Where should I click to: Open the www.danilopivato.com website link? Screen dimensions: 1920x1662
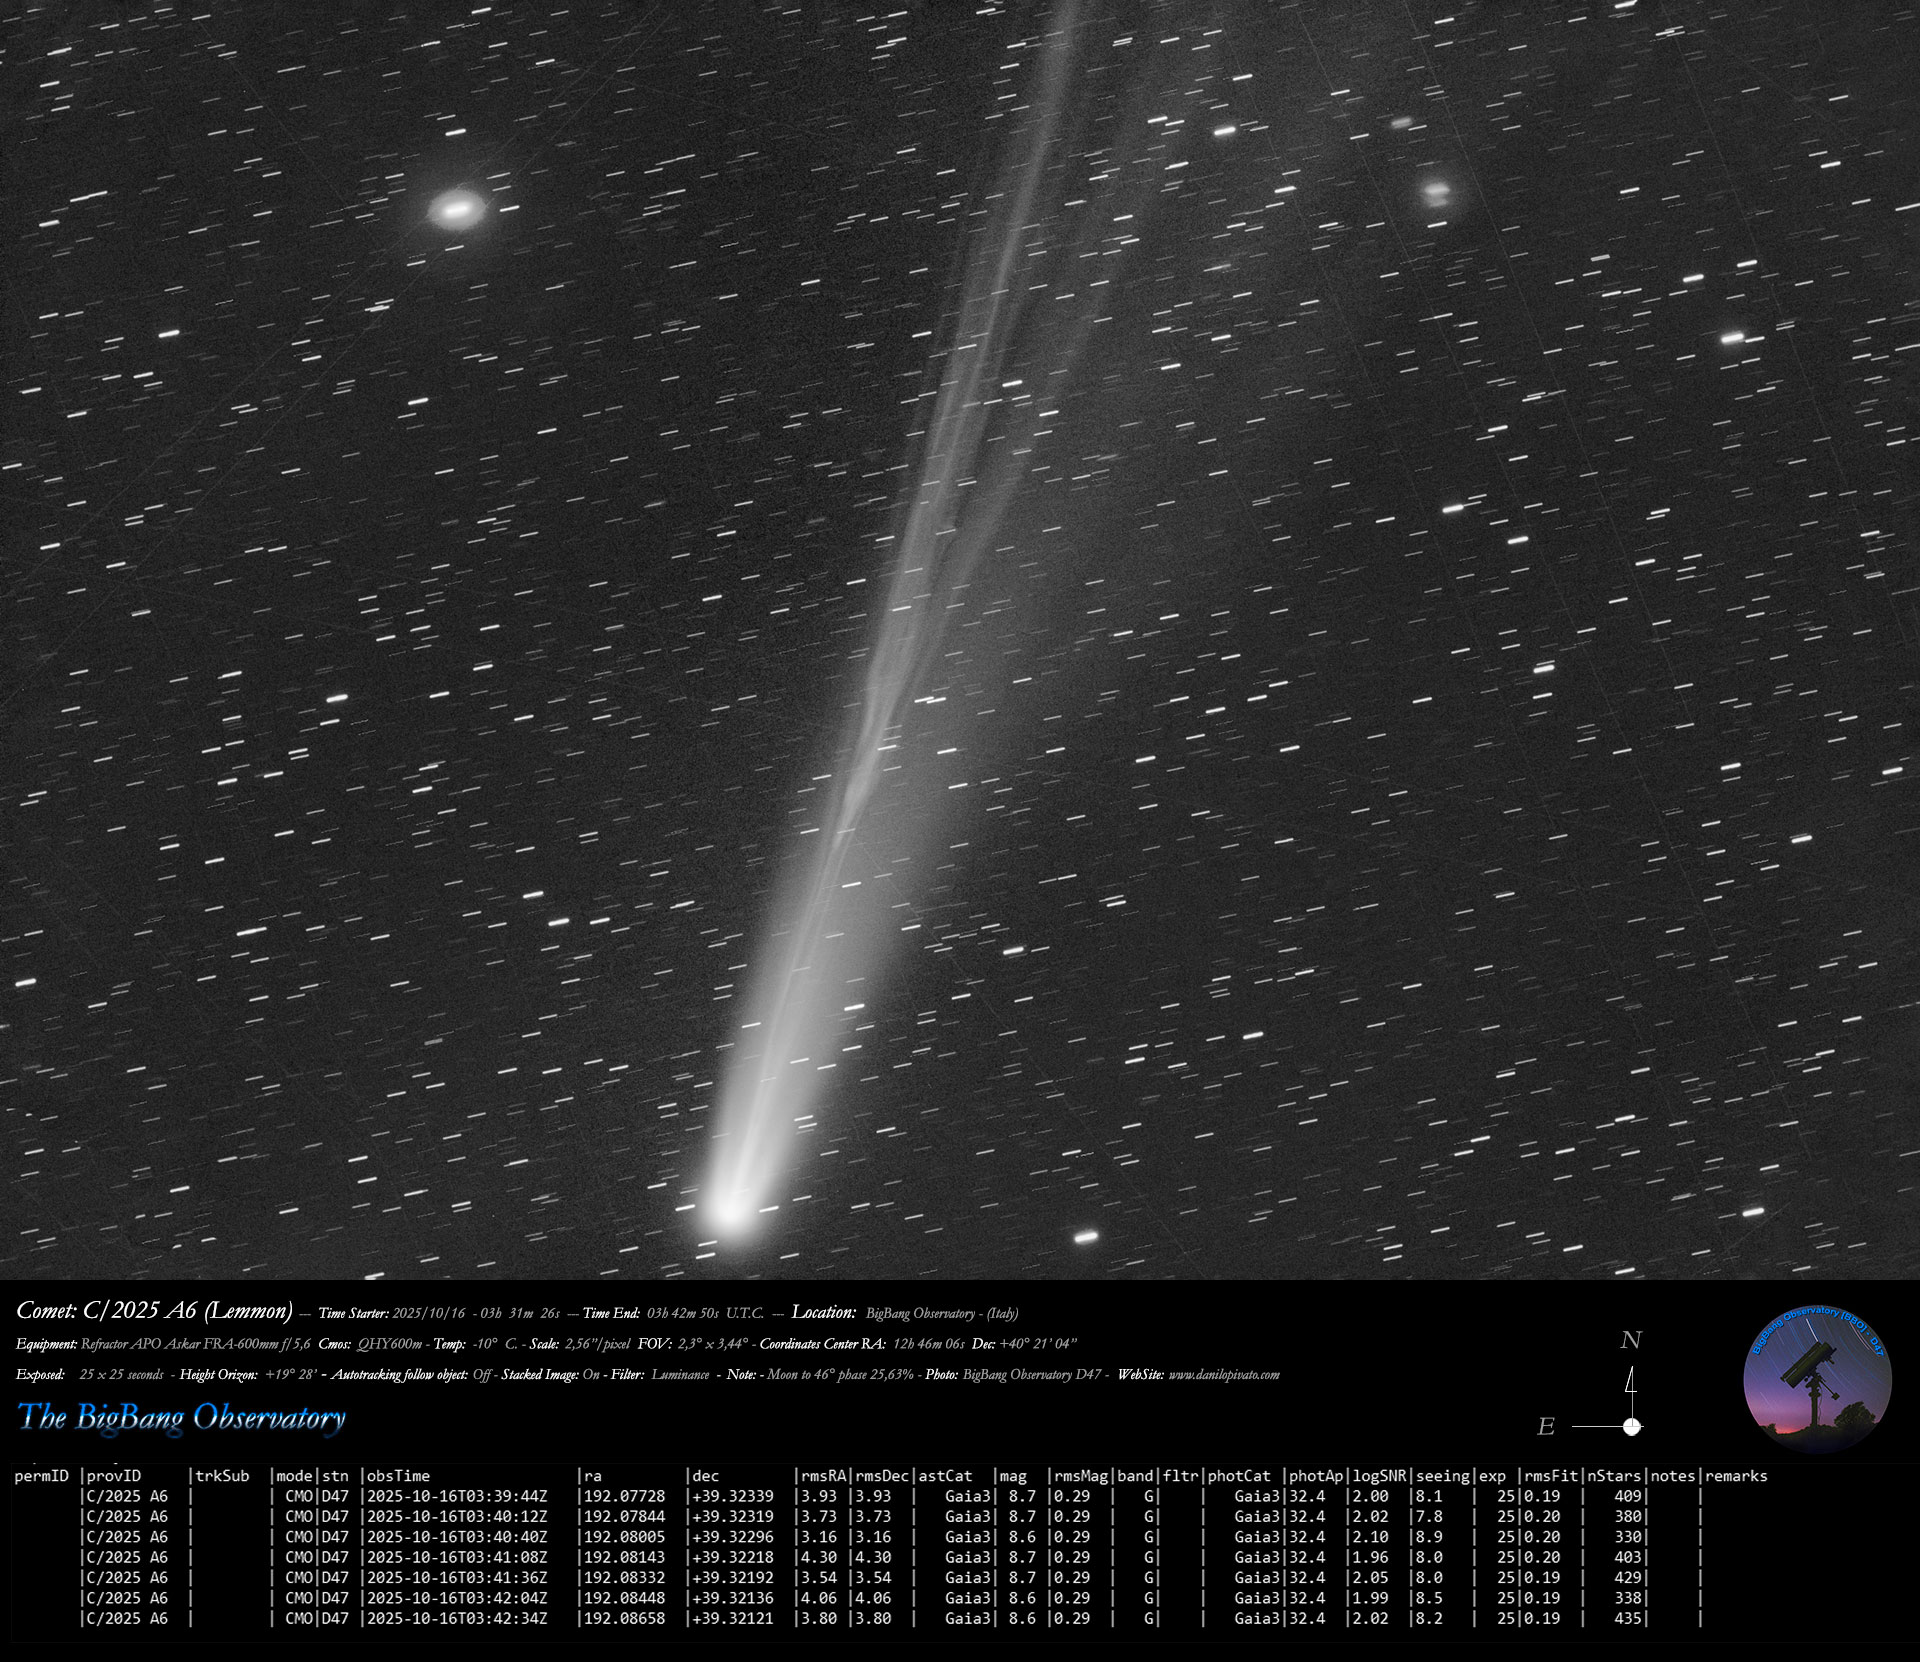tap(1224, 1375)
